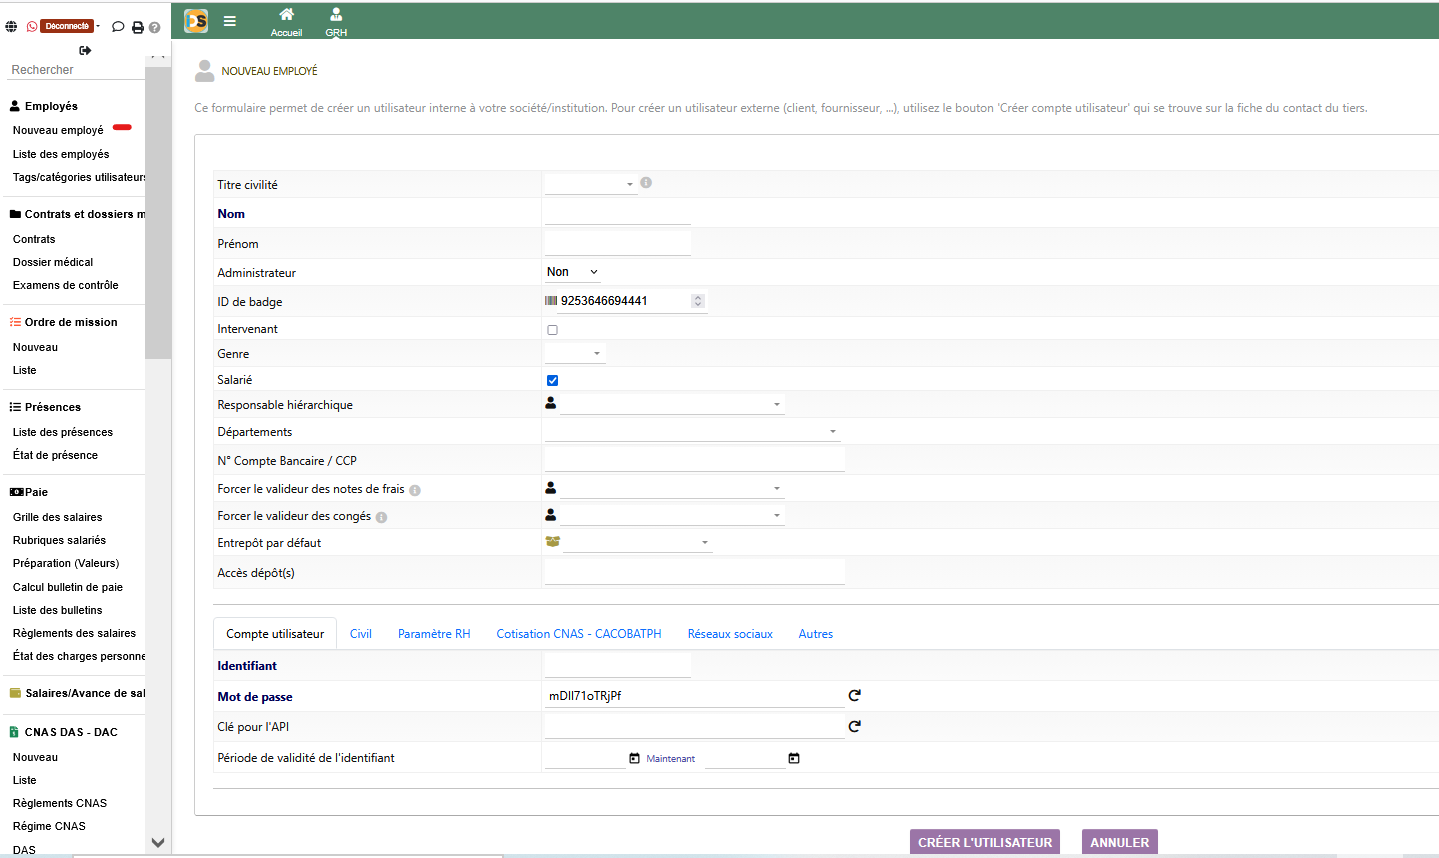
Task: Click into the Nom input field
Action: (x=618, y=213)
